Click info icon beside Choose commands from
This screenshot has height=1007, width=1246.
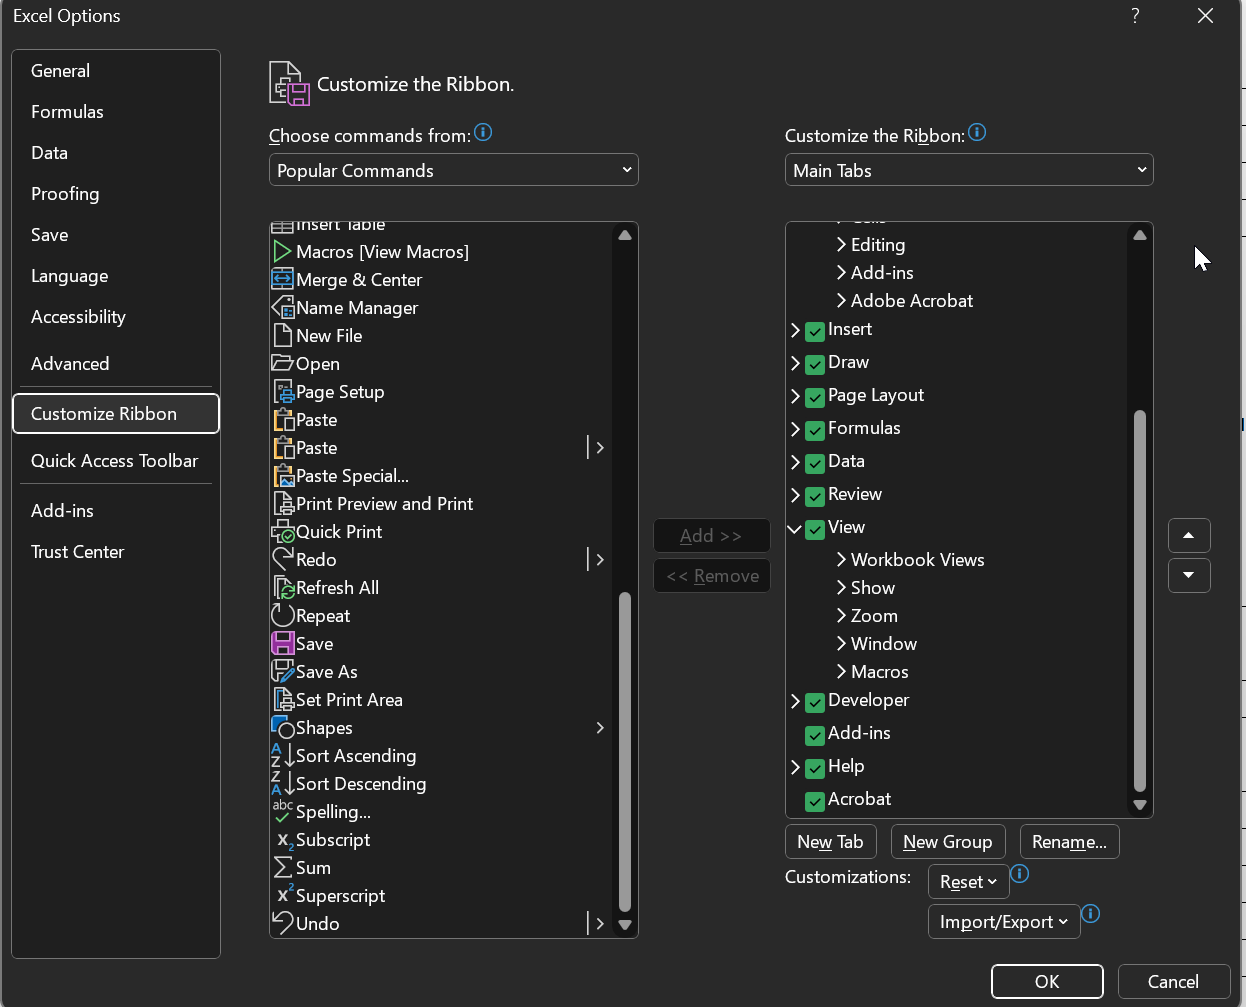[483, 132]
